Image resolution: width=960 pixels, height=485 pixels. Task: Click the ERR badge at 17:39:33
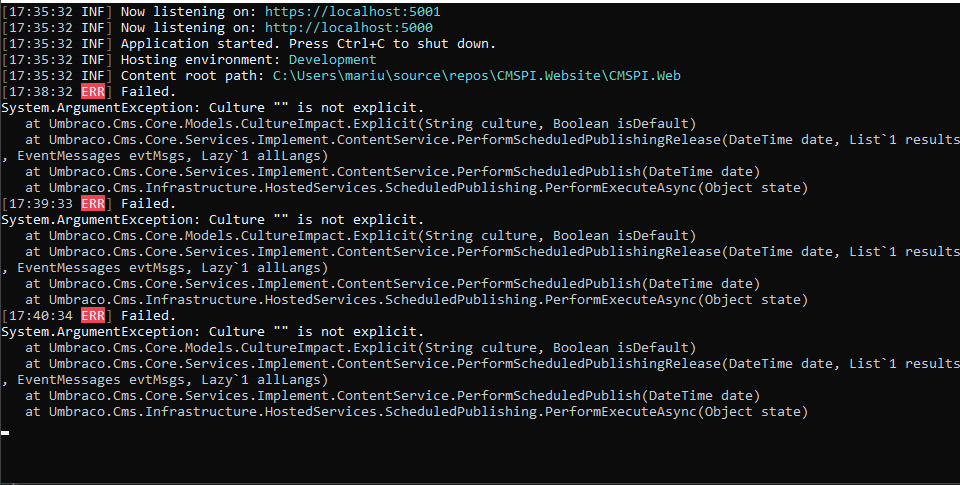pos(92,204)
